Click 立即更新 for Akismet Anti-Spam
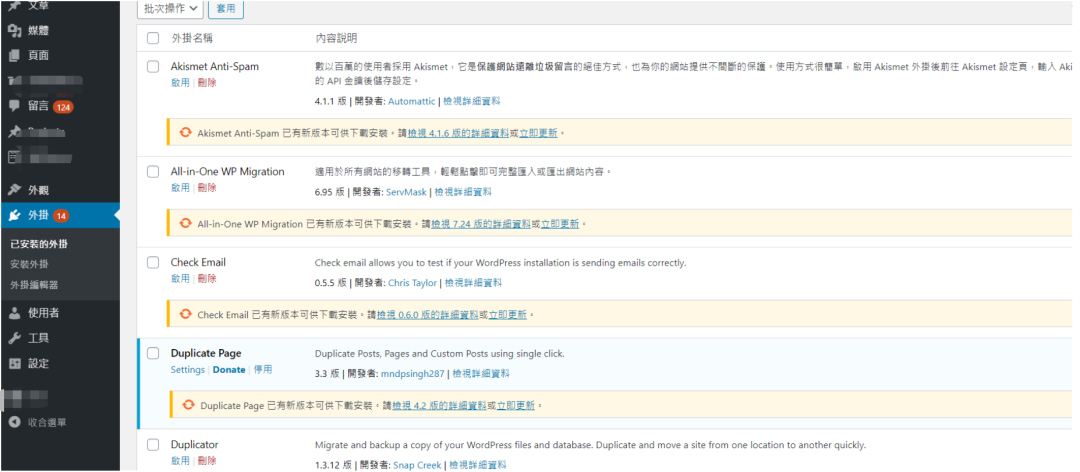This screenshot has width=1080, height=472. [x=538, y=133]
